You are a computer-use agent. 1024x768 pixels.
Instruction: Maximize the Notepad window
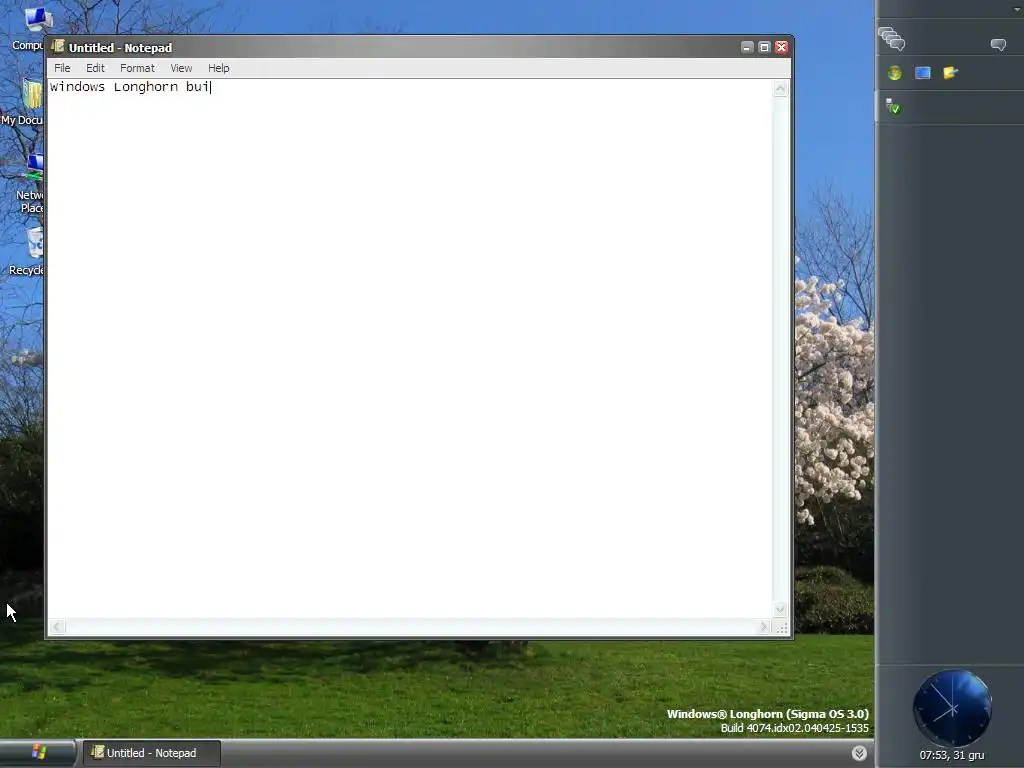pyautogui.click(x=764, y=47)
